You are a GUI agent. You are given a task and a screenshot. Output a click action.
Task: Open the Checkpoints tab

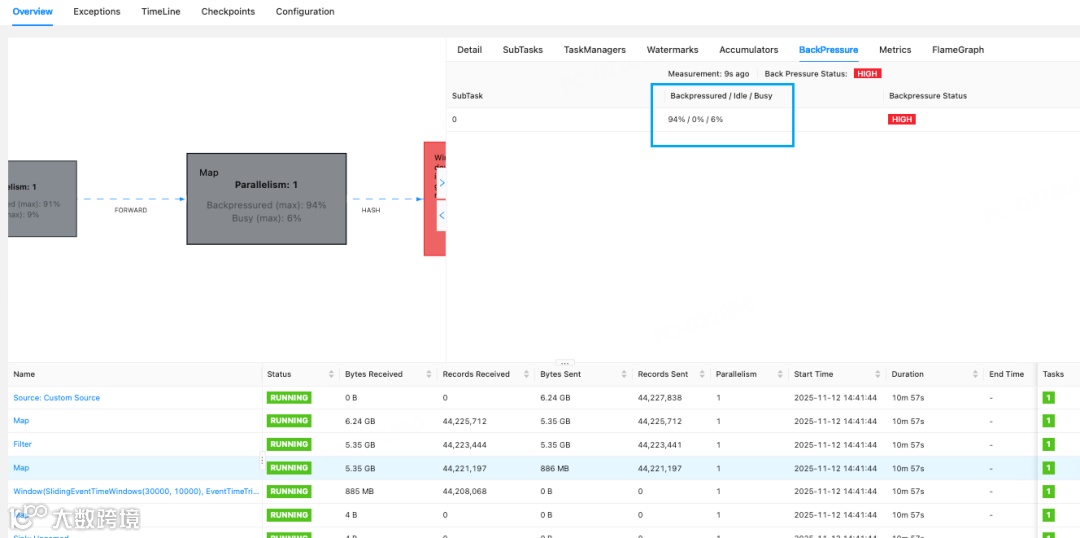tap(228, 12)
